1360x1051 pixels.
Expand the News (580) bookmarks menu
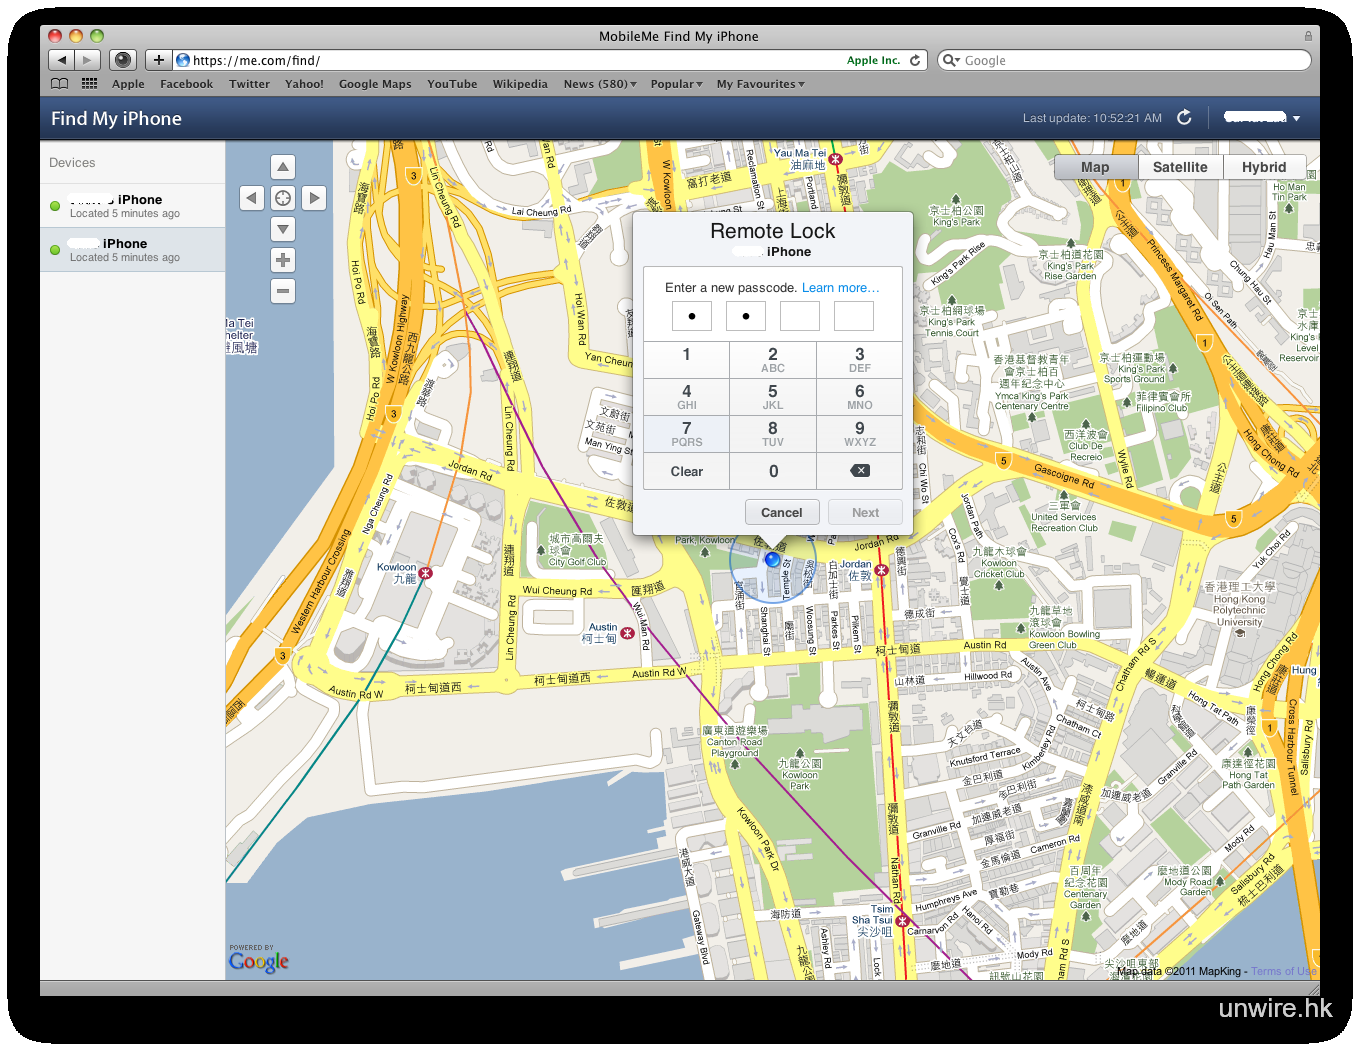[x=600, y=84]
